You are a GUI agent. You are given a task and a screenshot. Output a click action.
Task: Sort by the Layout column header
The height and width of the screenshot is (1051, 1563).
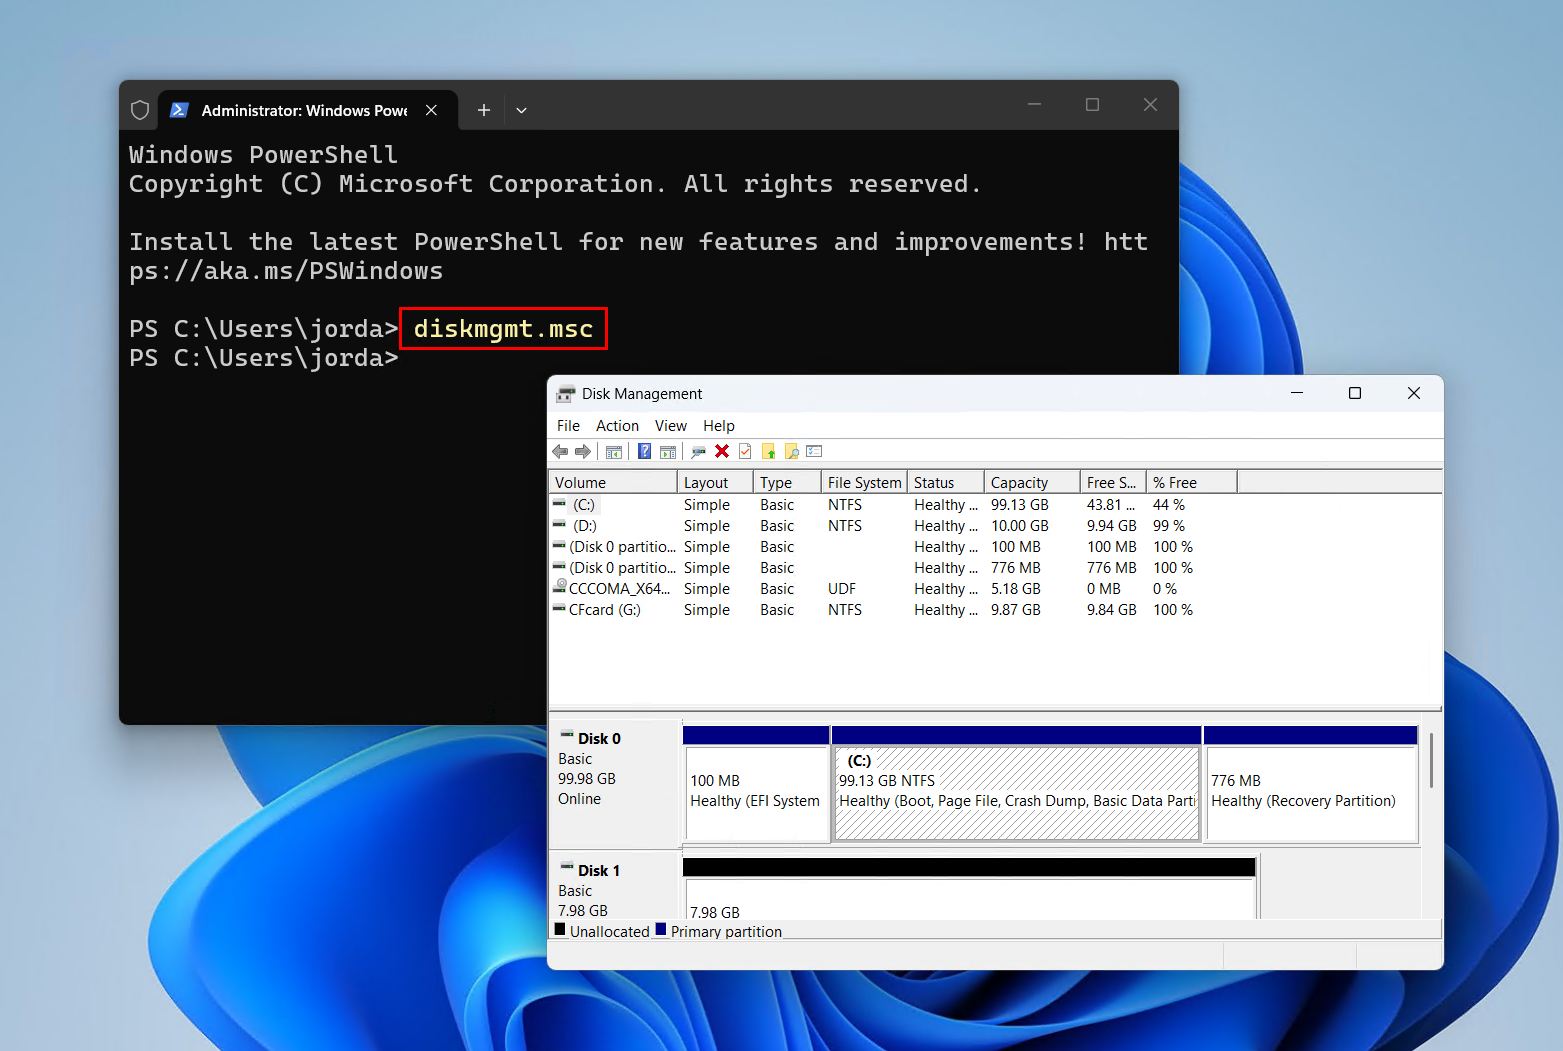pos(715,482)
